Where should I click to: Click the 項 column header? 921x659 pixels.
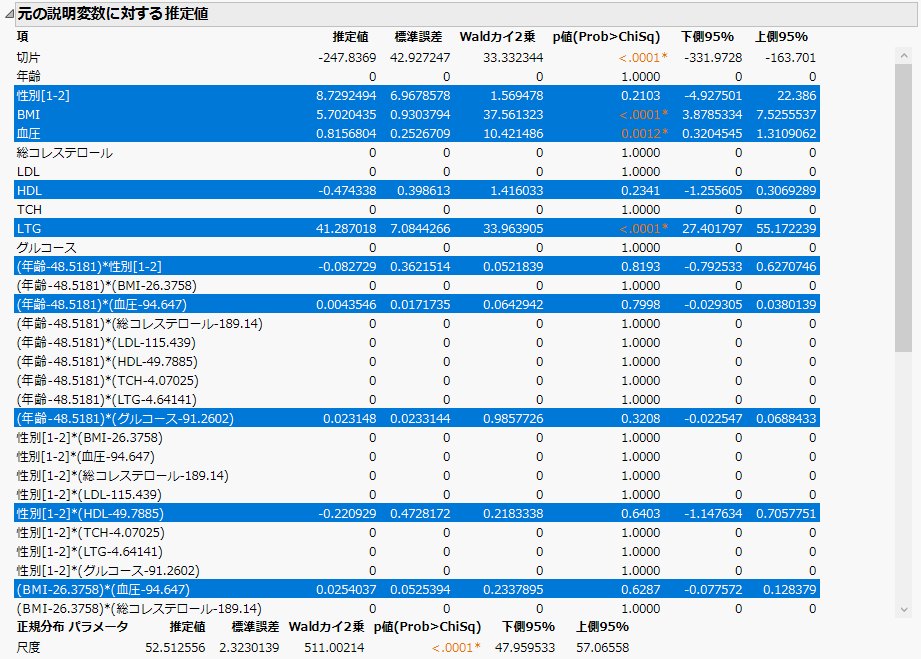pos(22,36)
